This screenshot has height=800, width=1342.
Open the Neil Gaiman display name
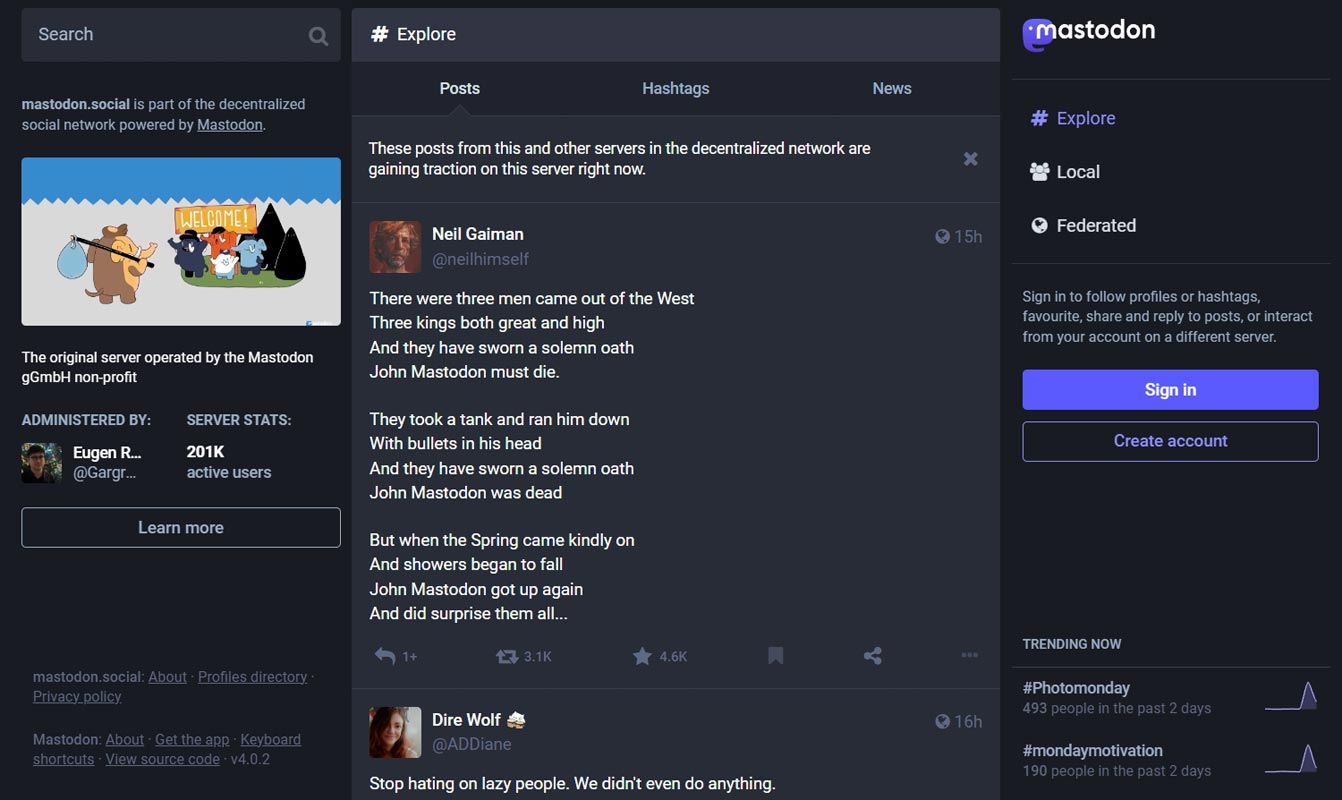tap(478, 234)
